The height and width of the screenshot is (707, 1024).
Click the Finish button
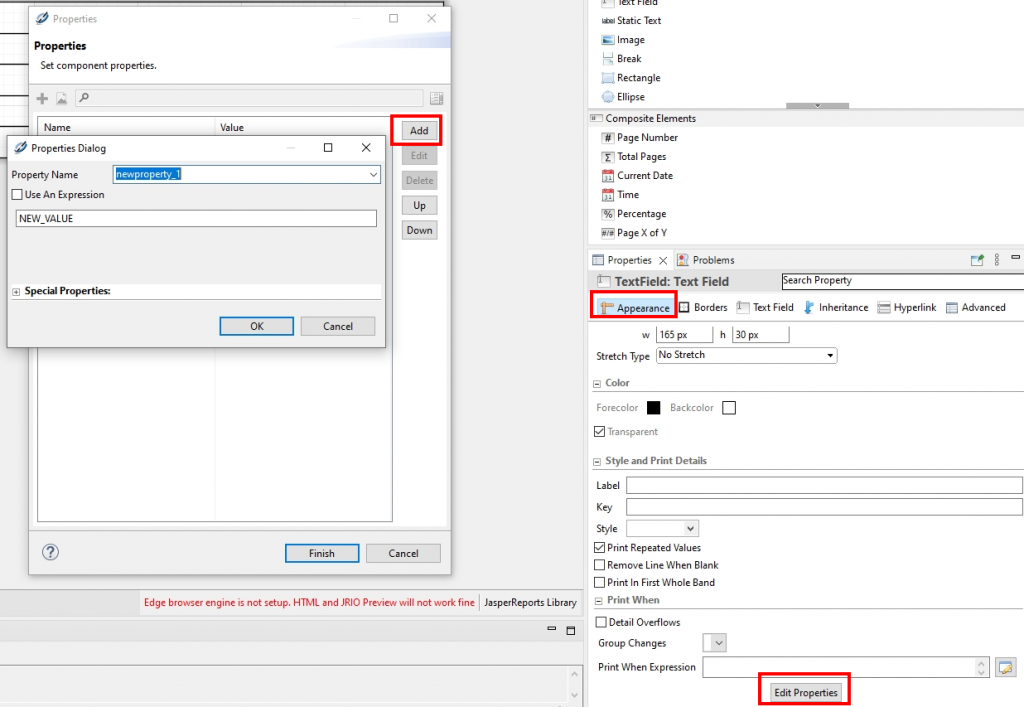point(322,553)
